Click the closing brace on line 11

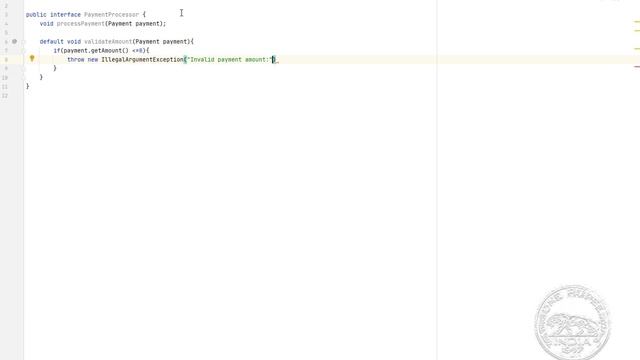(x=27, y=86)
